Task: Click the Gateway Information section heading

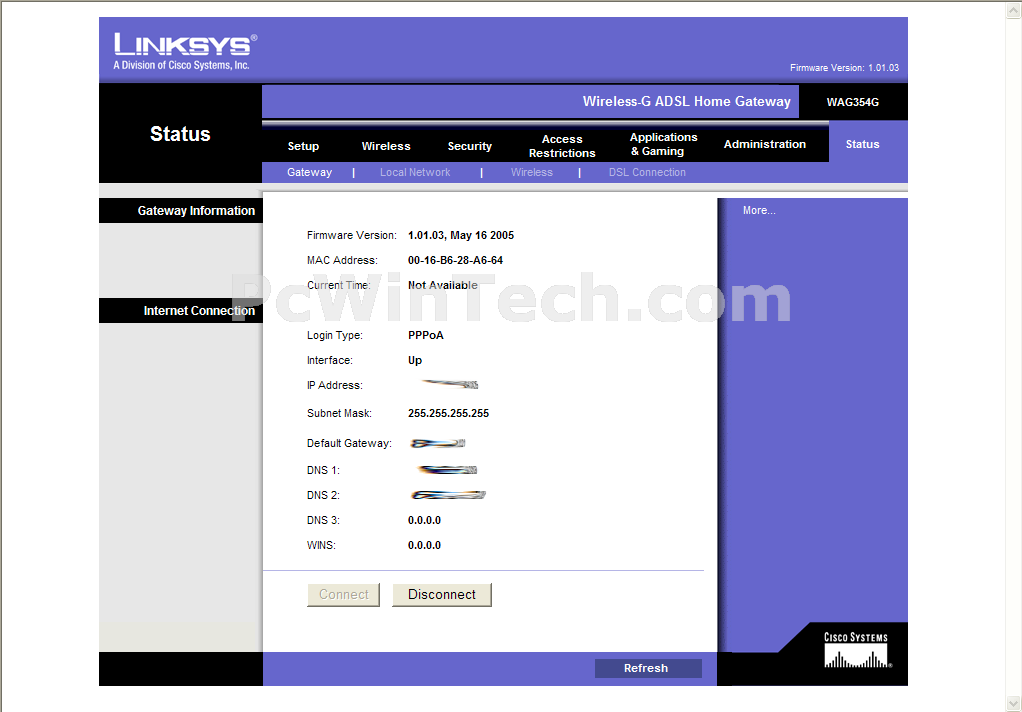Action: pyautogui.click(x=196, y=211)
